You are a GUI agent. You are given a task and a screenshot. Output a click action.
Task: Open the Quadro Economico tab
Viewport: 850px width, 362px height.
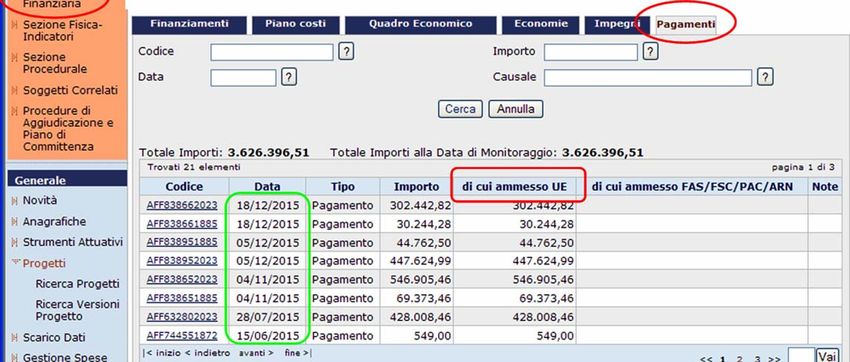(421, 24)
